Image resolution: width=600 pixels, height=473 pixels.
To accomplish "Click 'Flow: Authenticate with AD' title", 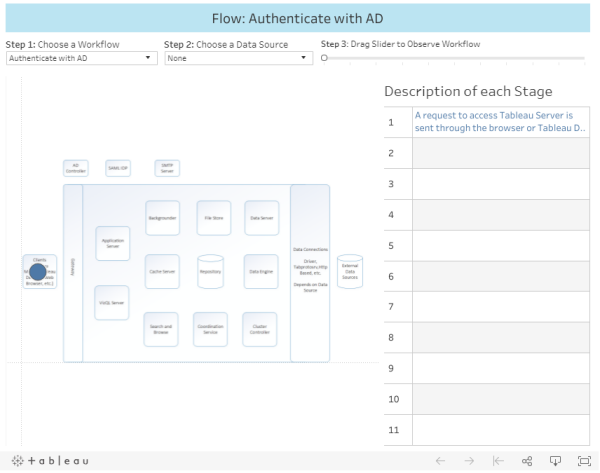I will click(297, 18).
